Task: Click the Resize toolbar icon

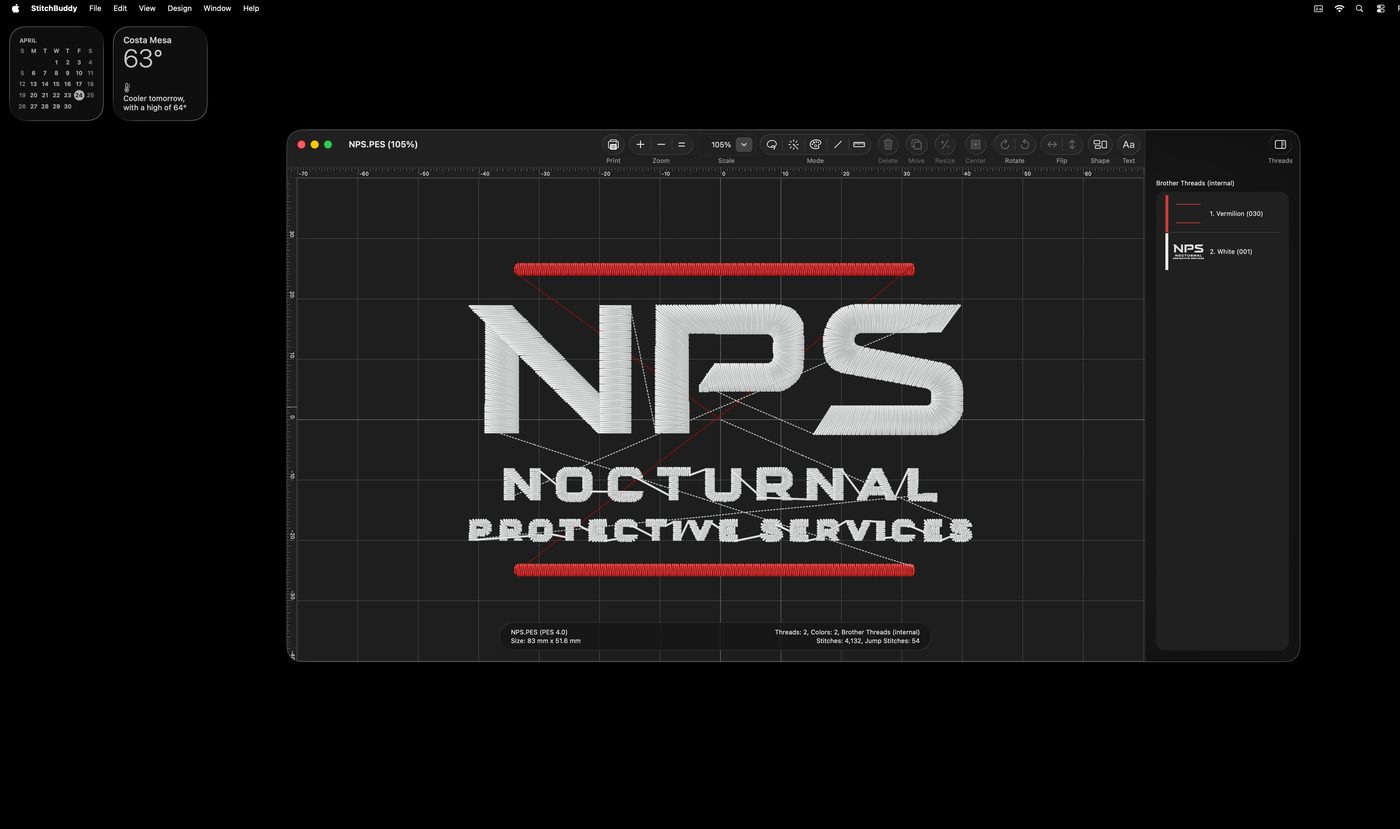Action: [x=945, y=145]
